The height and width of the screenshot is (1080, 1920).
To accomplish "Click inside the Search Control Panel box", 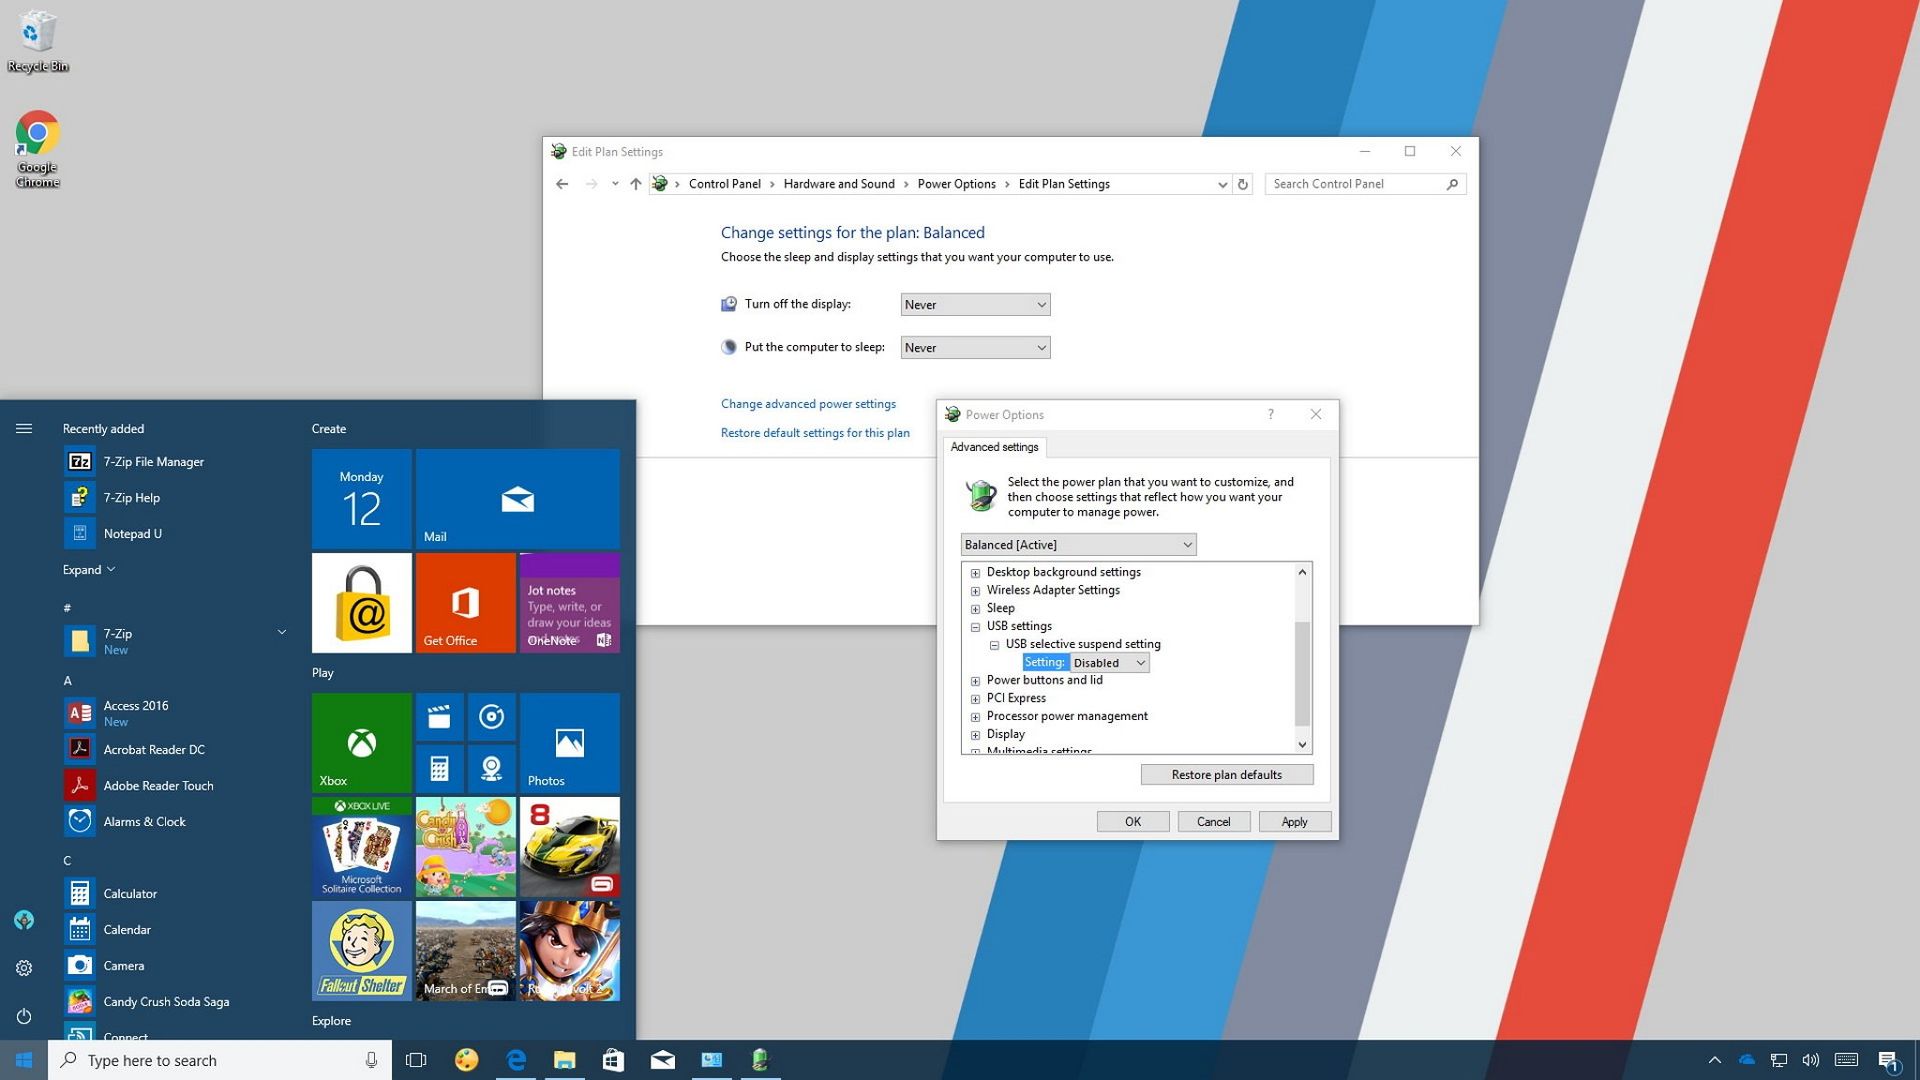I will tap(1355, 183).
